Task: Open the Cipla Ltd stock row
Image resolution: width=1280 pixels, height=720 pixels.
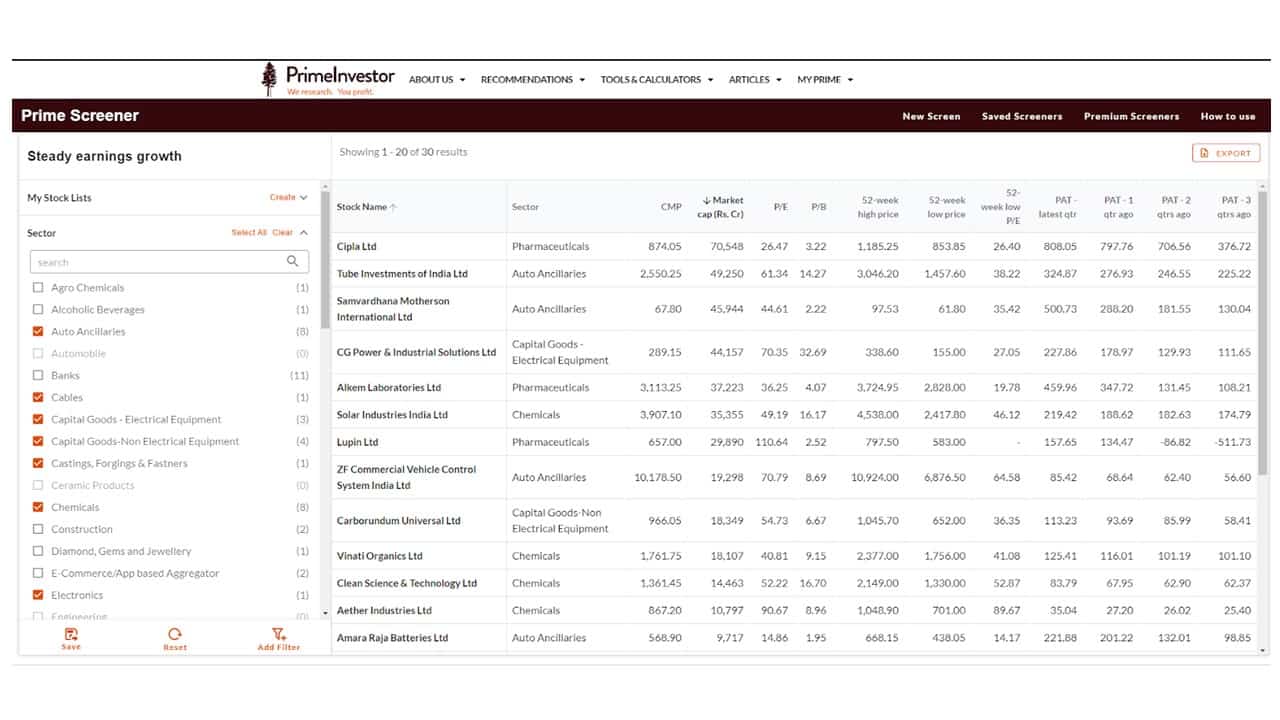Action: coord(794,246)
